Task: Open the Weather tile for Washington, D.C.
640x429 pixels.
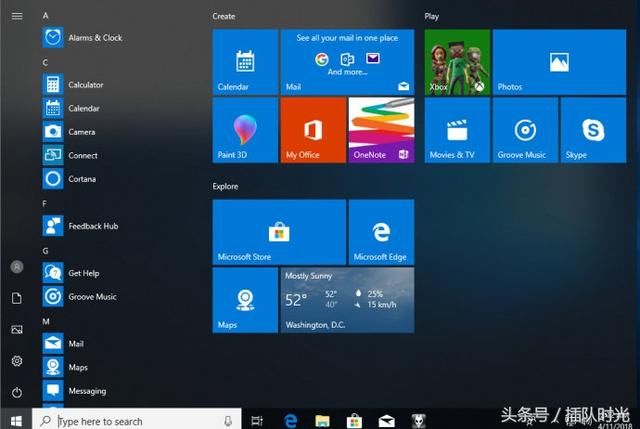Action: 347,300
